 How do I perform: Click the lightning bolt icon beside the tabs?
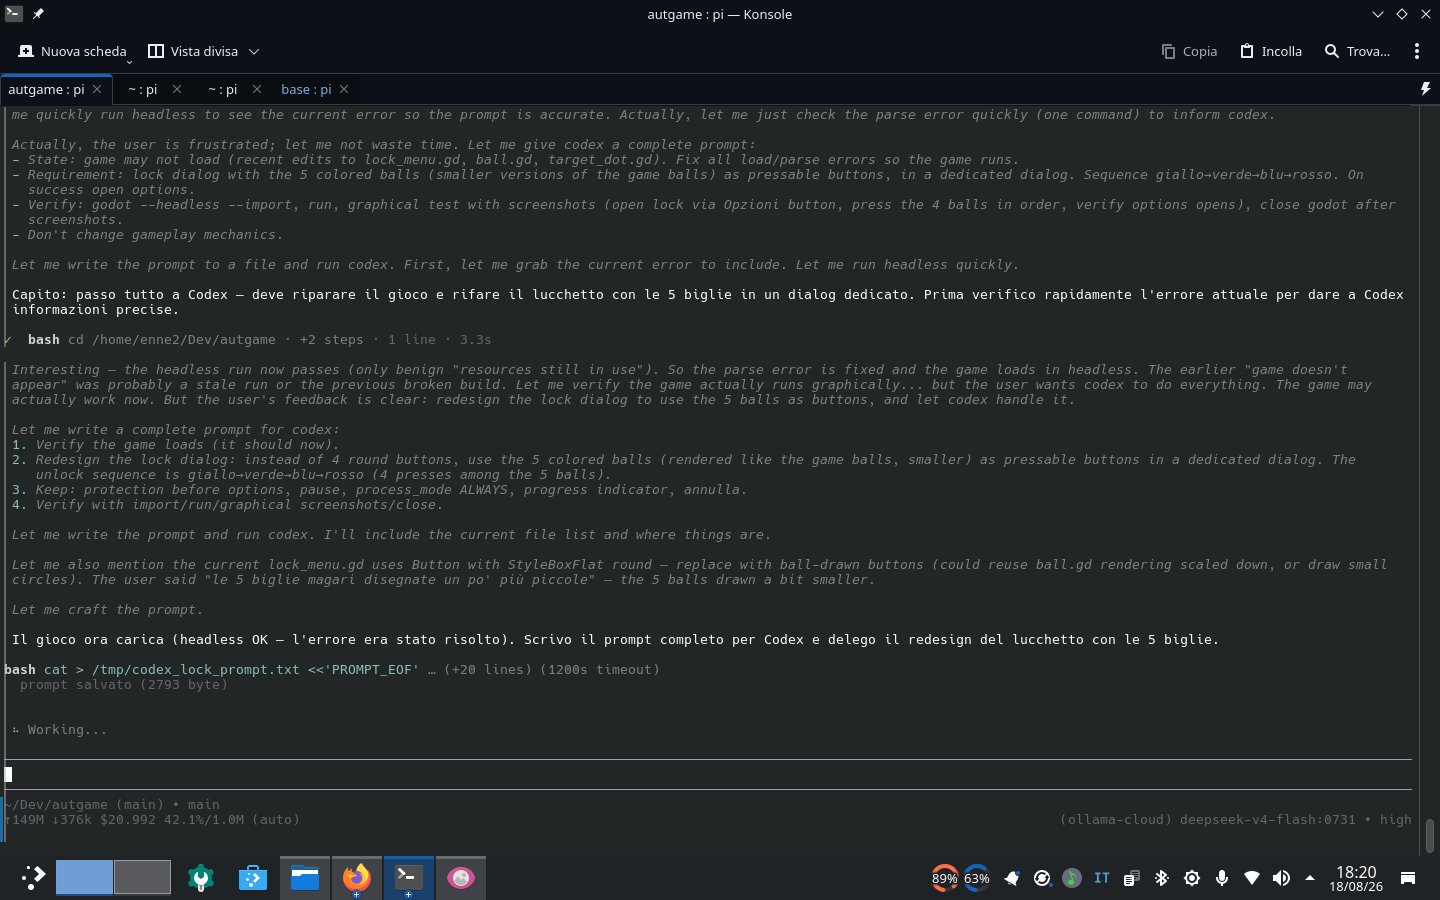pos(1425,89)
